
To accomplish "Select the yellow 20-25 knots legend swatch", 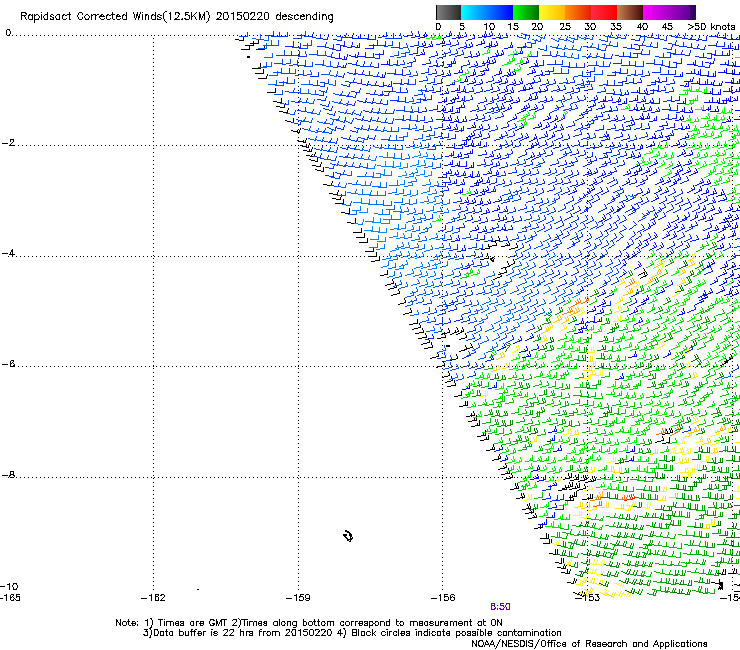I will 552,12.
